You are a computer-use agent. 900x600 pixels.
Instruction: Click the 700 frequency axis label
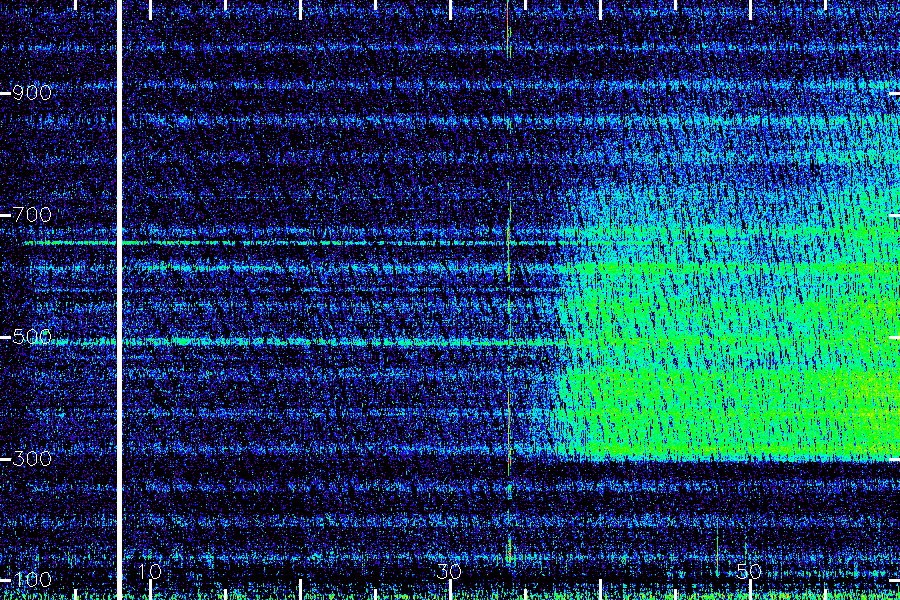(32, 215)
